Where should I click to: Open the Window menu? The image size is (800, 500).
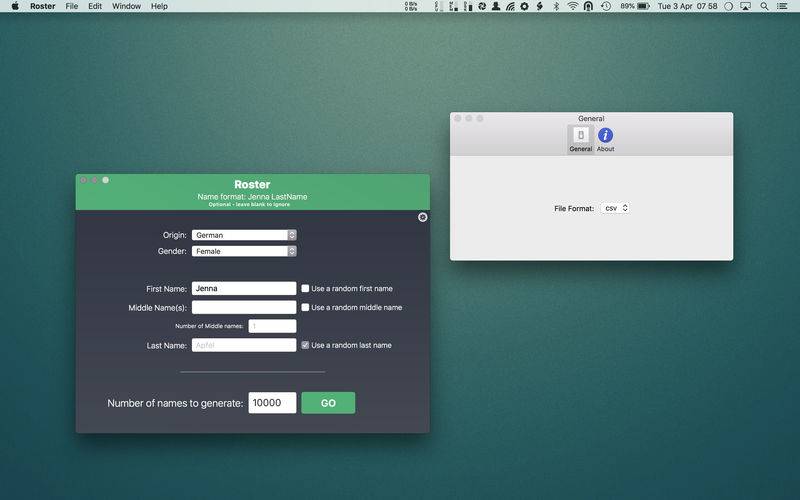tap(127, 6)
